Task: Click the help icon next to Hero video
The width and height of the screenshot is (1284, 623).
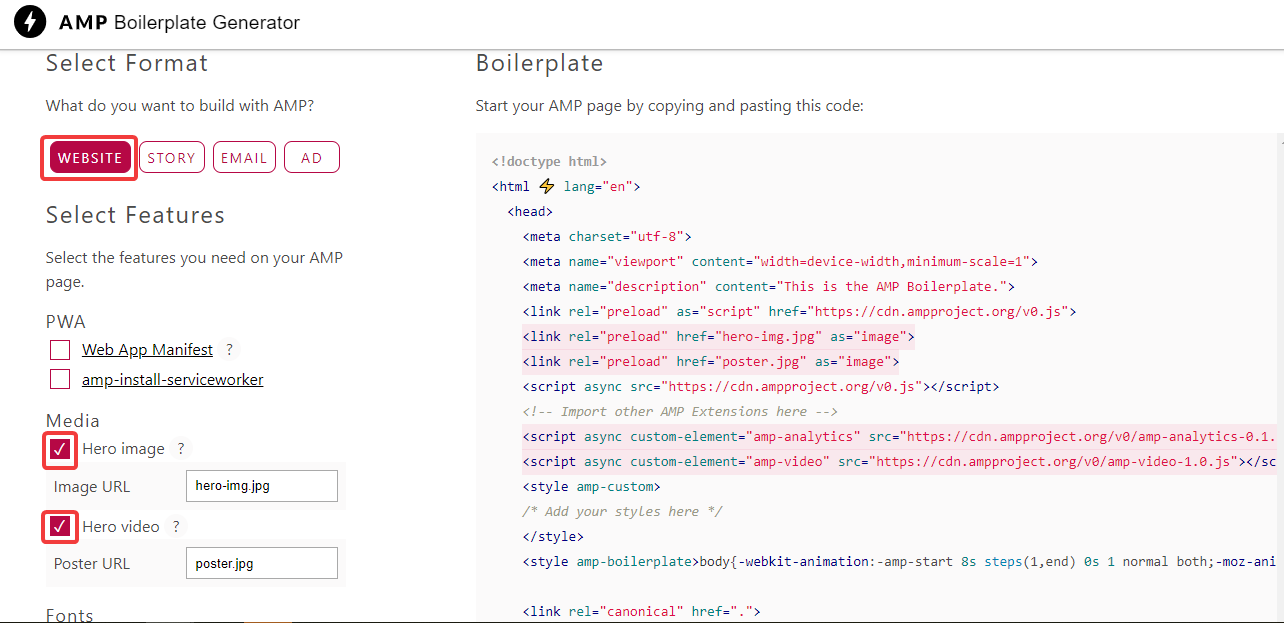Action: pyautogui.click(x=176, y=526)
